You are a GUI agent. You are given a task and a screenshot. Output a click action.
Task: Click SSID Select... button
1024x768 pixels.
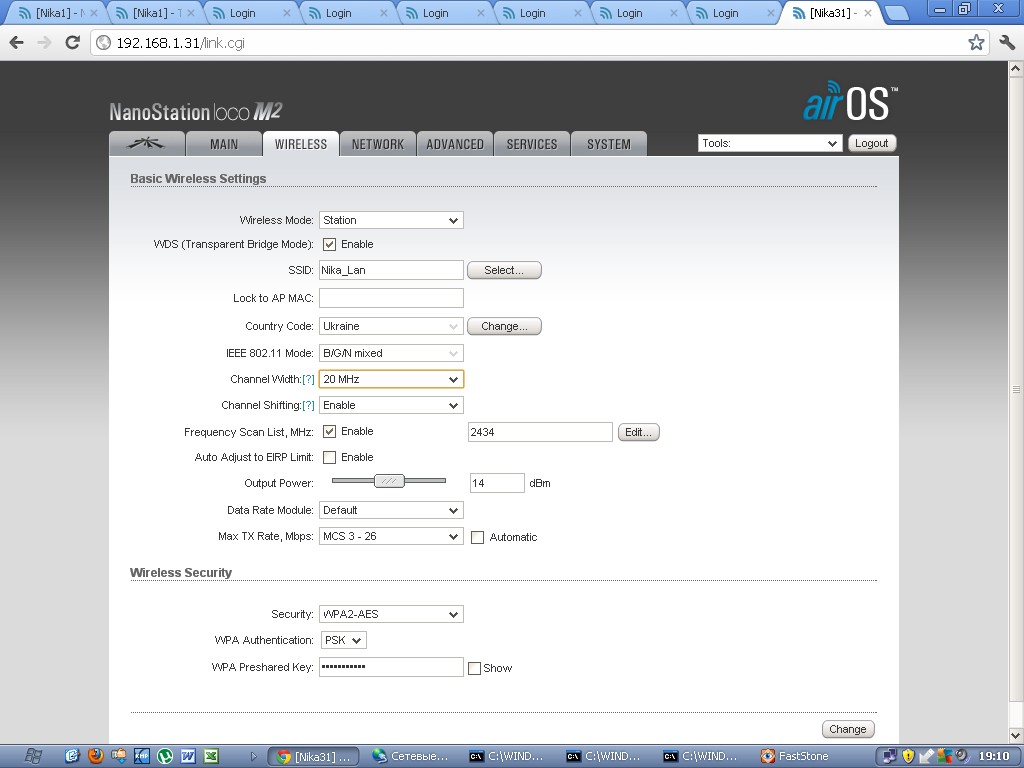(504, 270)
